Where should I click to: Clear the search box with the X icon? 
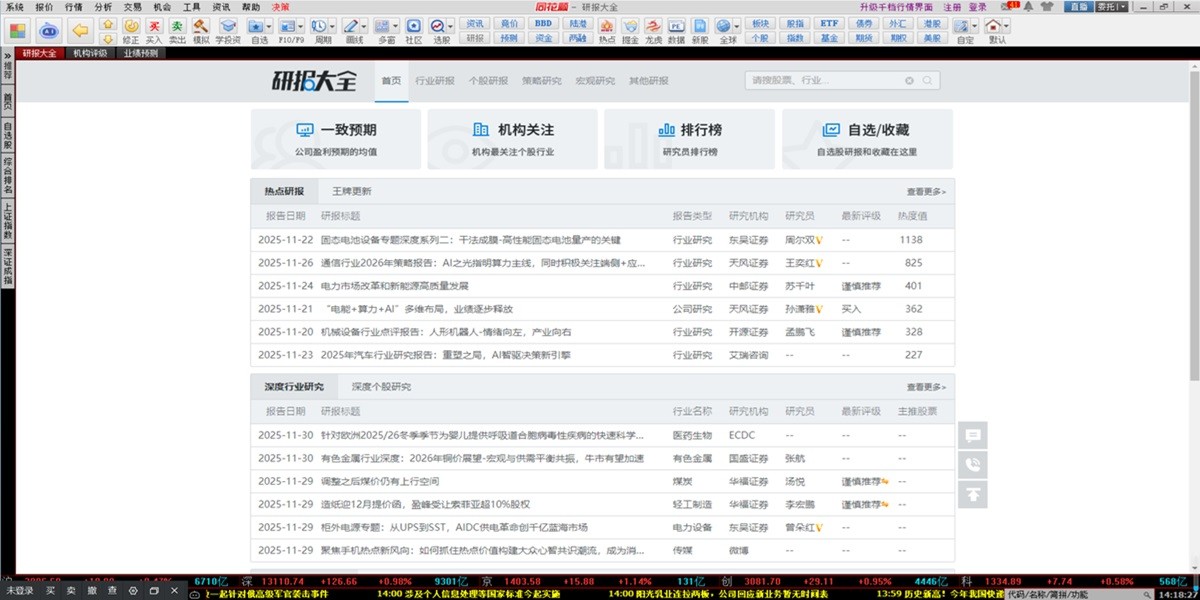coord(909,81)
